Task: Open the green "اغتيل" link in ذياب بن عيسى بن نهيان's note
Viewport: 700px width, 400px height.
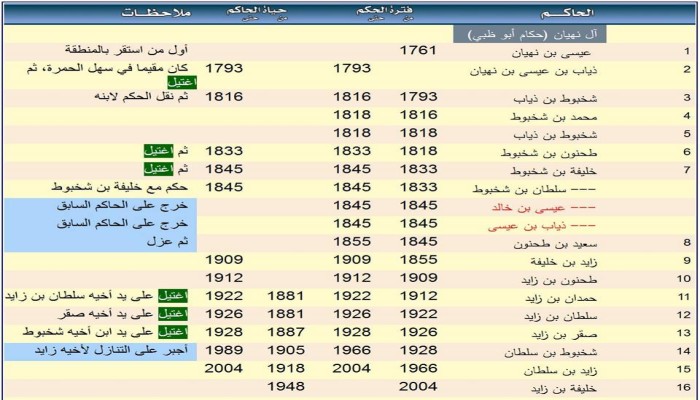Action: [182, 83]
